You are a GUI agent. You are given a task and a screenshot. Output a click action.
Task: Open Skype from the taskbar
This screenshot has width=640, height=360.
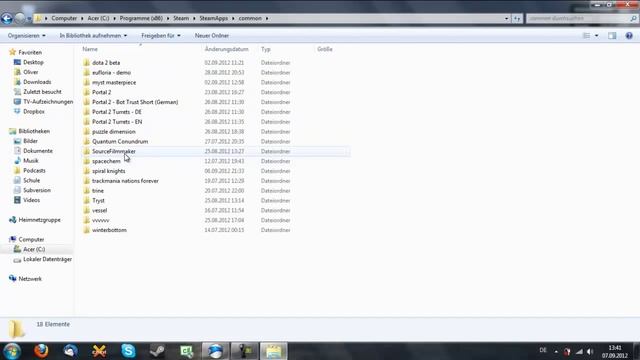(128, 351)
